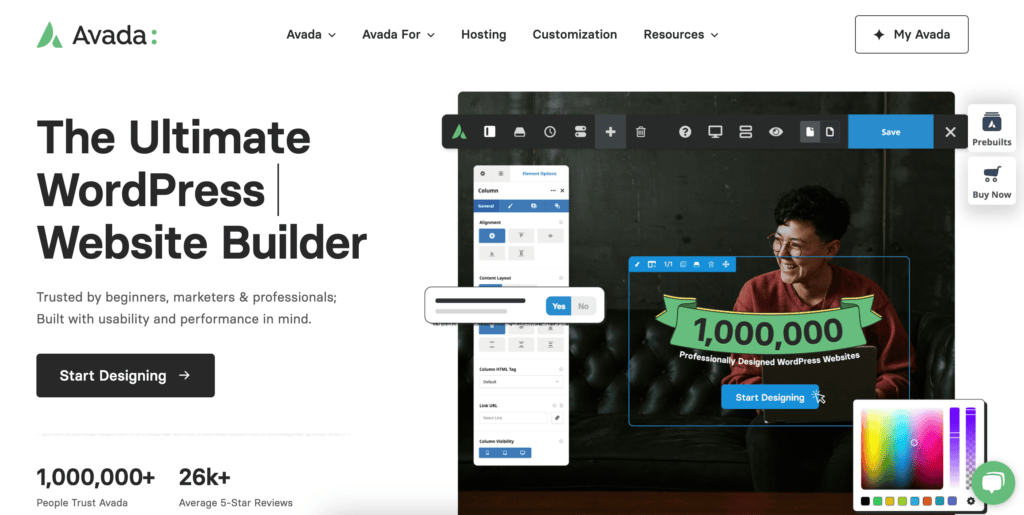Image resolution: width=1024 pixels, height=515 pixels.
Task: Click the 1/1 column size control
Action: click(x=668, y=264)
